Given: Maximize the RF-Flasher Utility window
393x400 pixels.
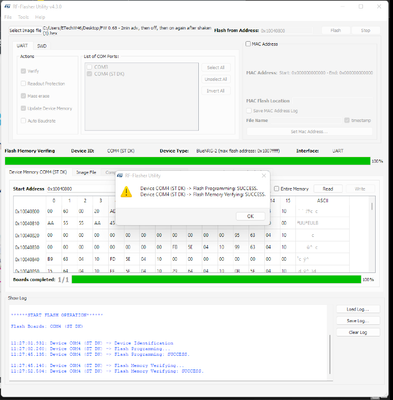Looking at the screenshot, I should click(361, 6).
